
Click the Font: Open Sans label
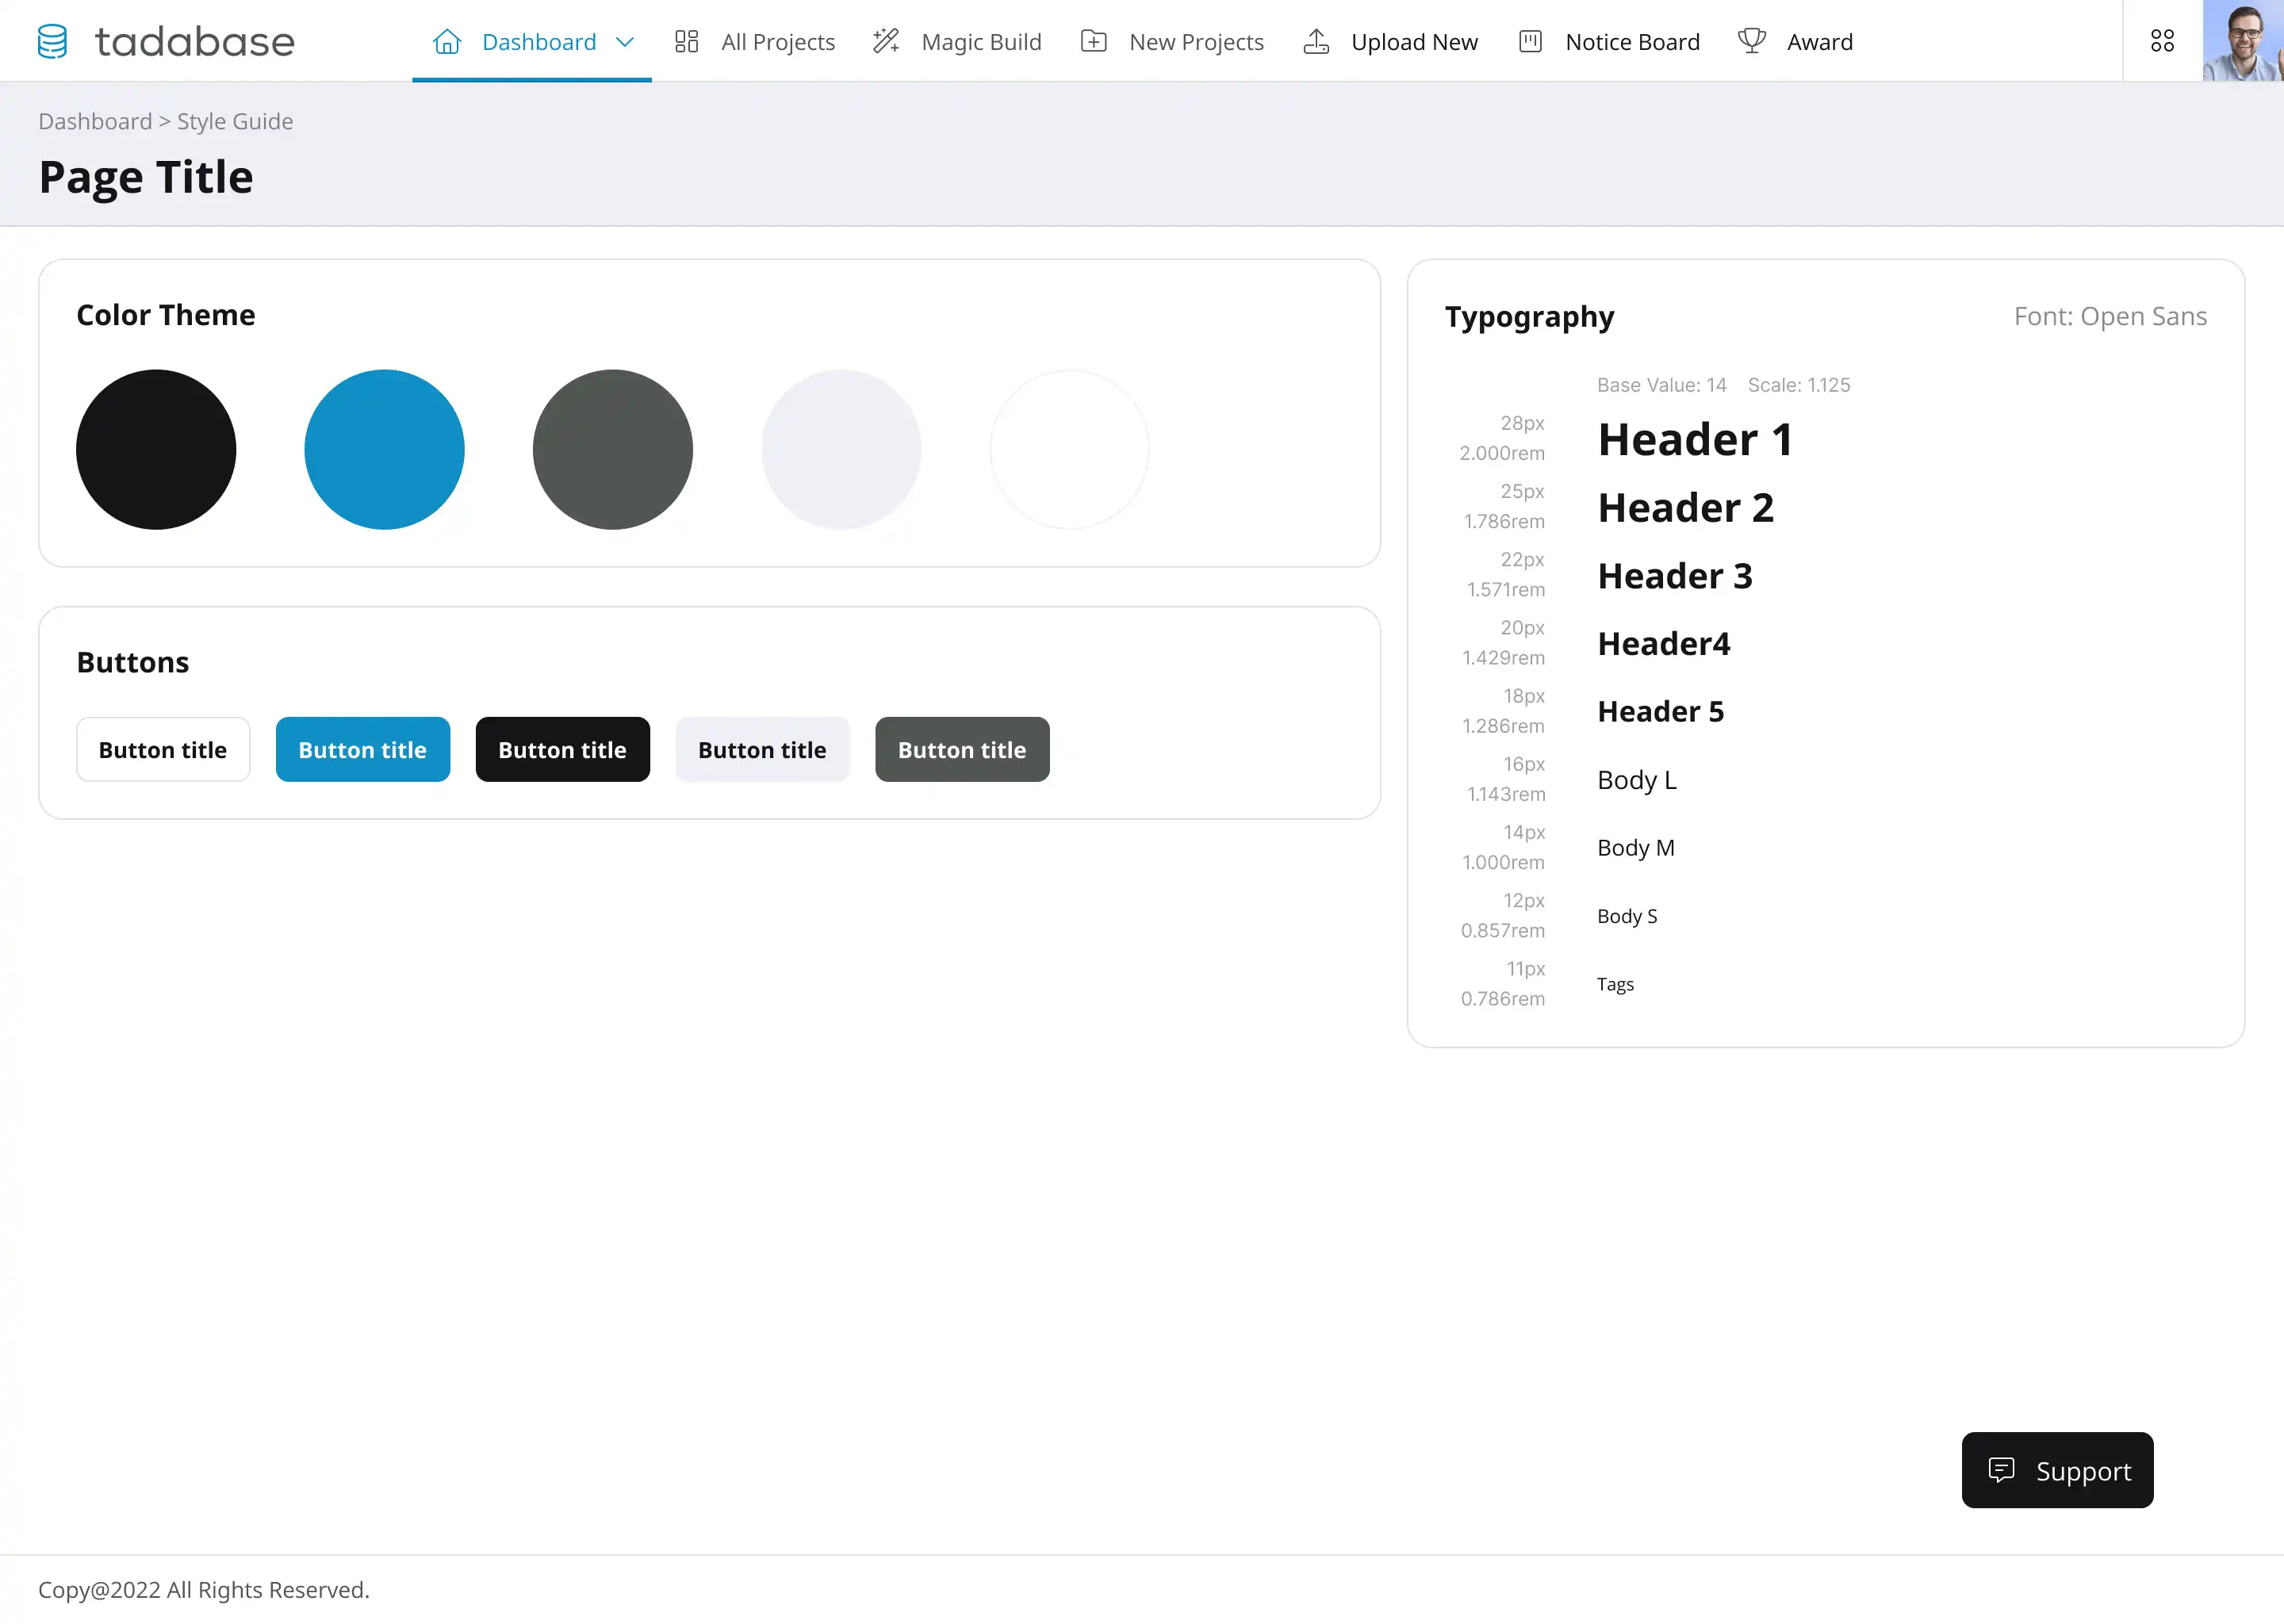click(x=2110, y=317)
